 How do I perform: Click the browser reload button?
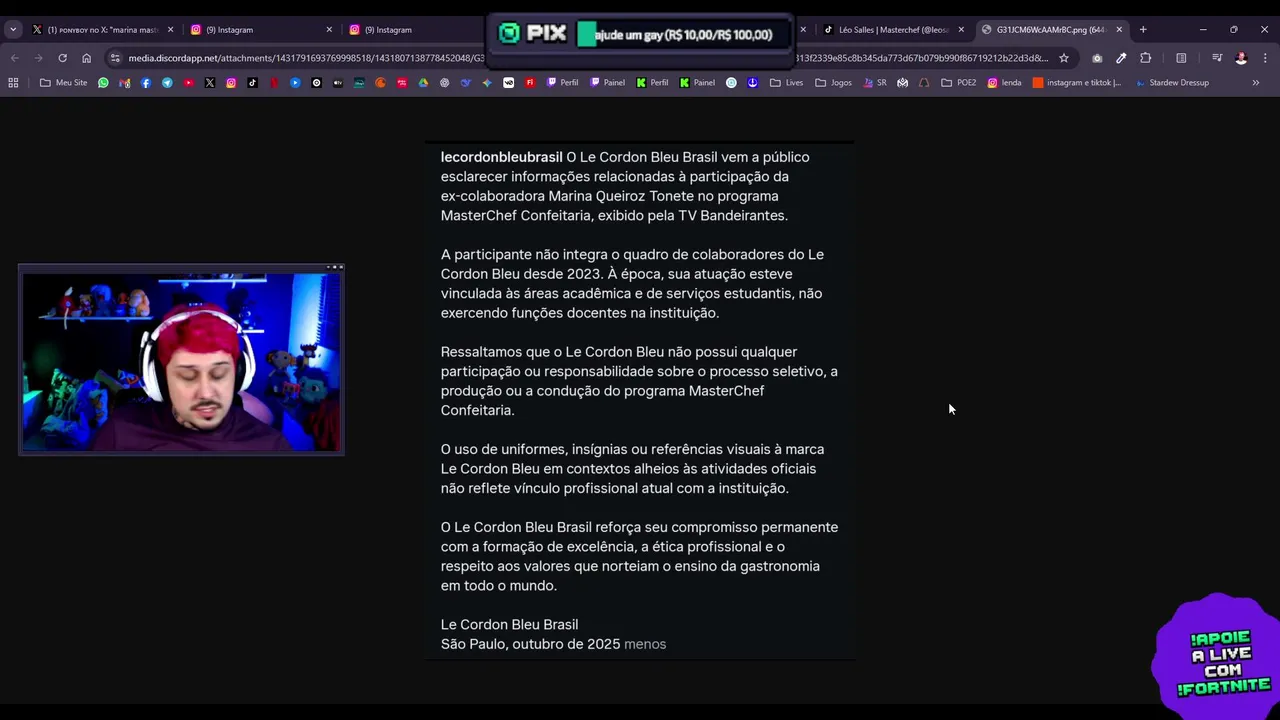point(62,58)
